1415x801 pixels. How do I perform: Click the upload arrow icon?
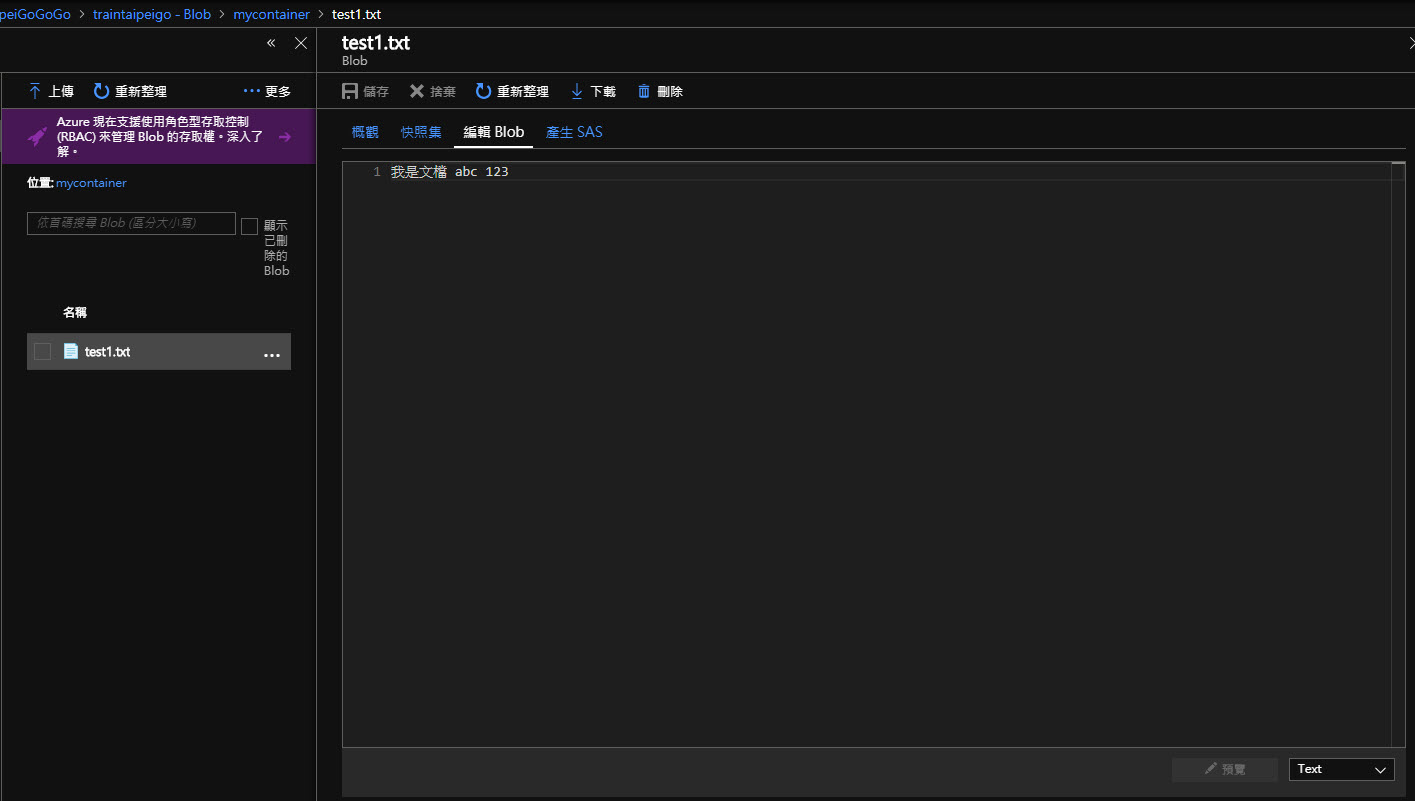35,91
